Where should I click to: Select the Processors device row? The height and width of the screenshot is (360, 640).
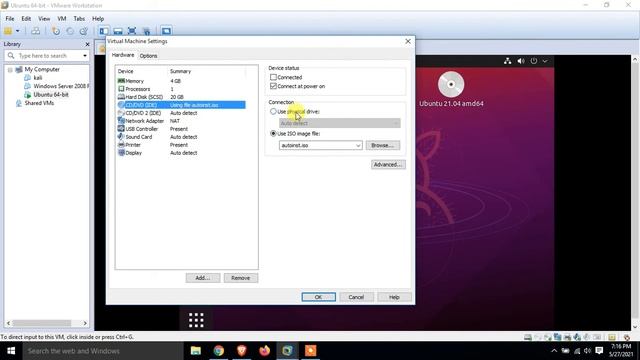pos(181,89)
